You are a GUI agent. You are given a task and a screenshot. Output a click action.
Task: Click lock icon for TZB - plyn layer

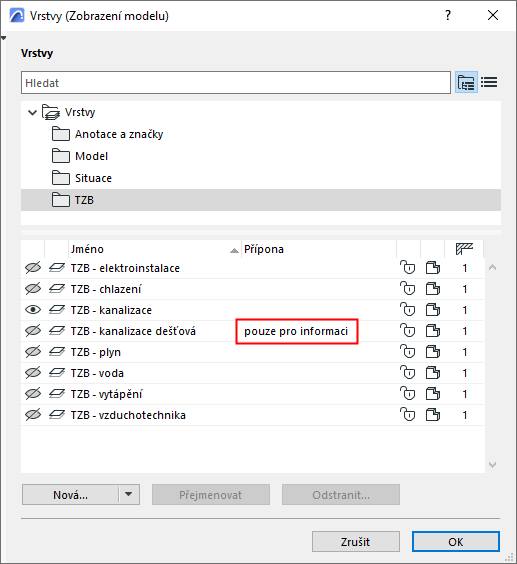(x=408, y=352)
